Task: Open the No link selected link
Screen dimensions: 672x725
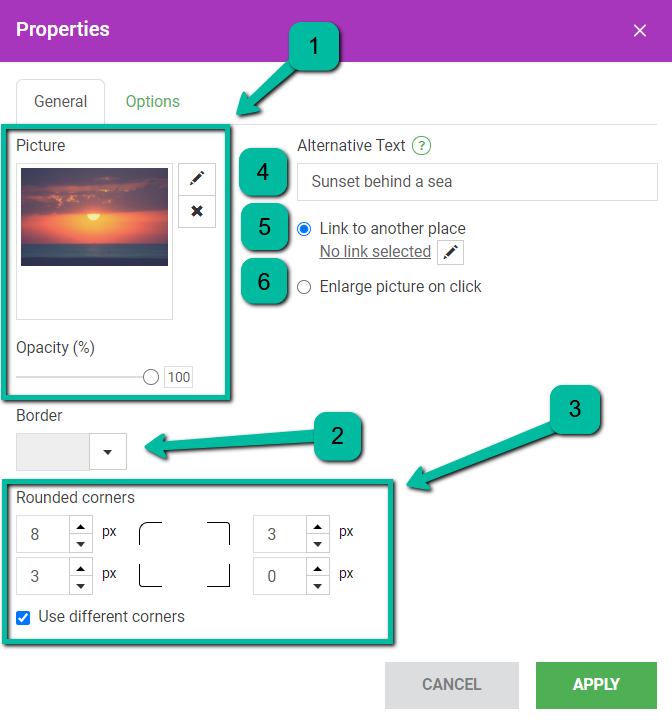Action: [375, 252]
